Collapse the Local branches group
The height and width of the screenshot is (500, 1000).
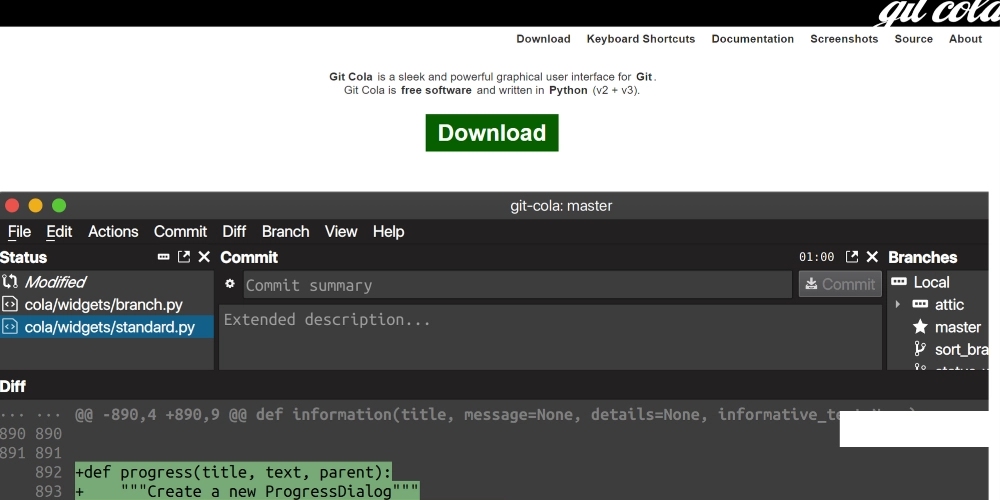898,282
